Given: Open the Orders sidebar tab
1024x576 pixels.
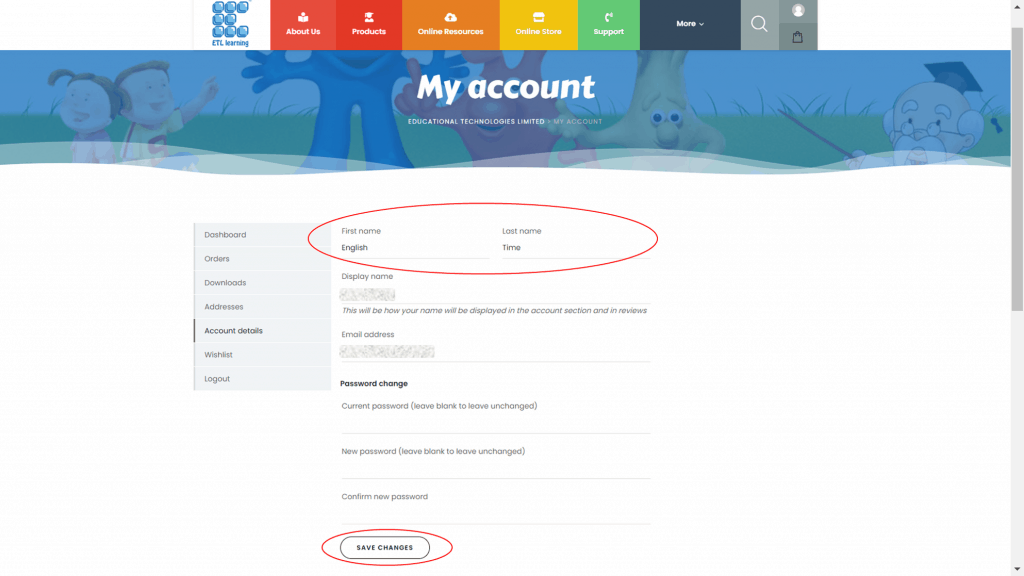Looking at the screenshot, I should tap(217, 259).
